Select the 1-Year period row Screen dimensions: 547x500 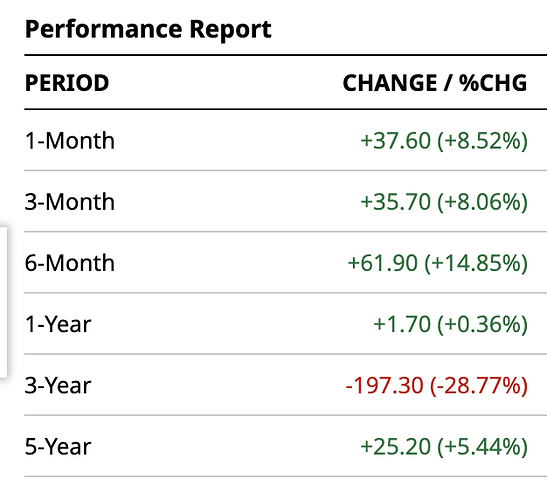(286, 324)
